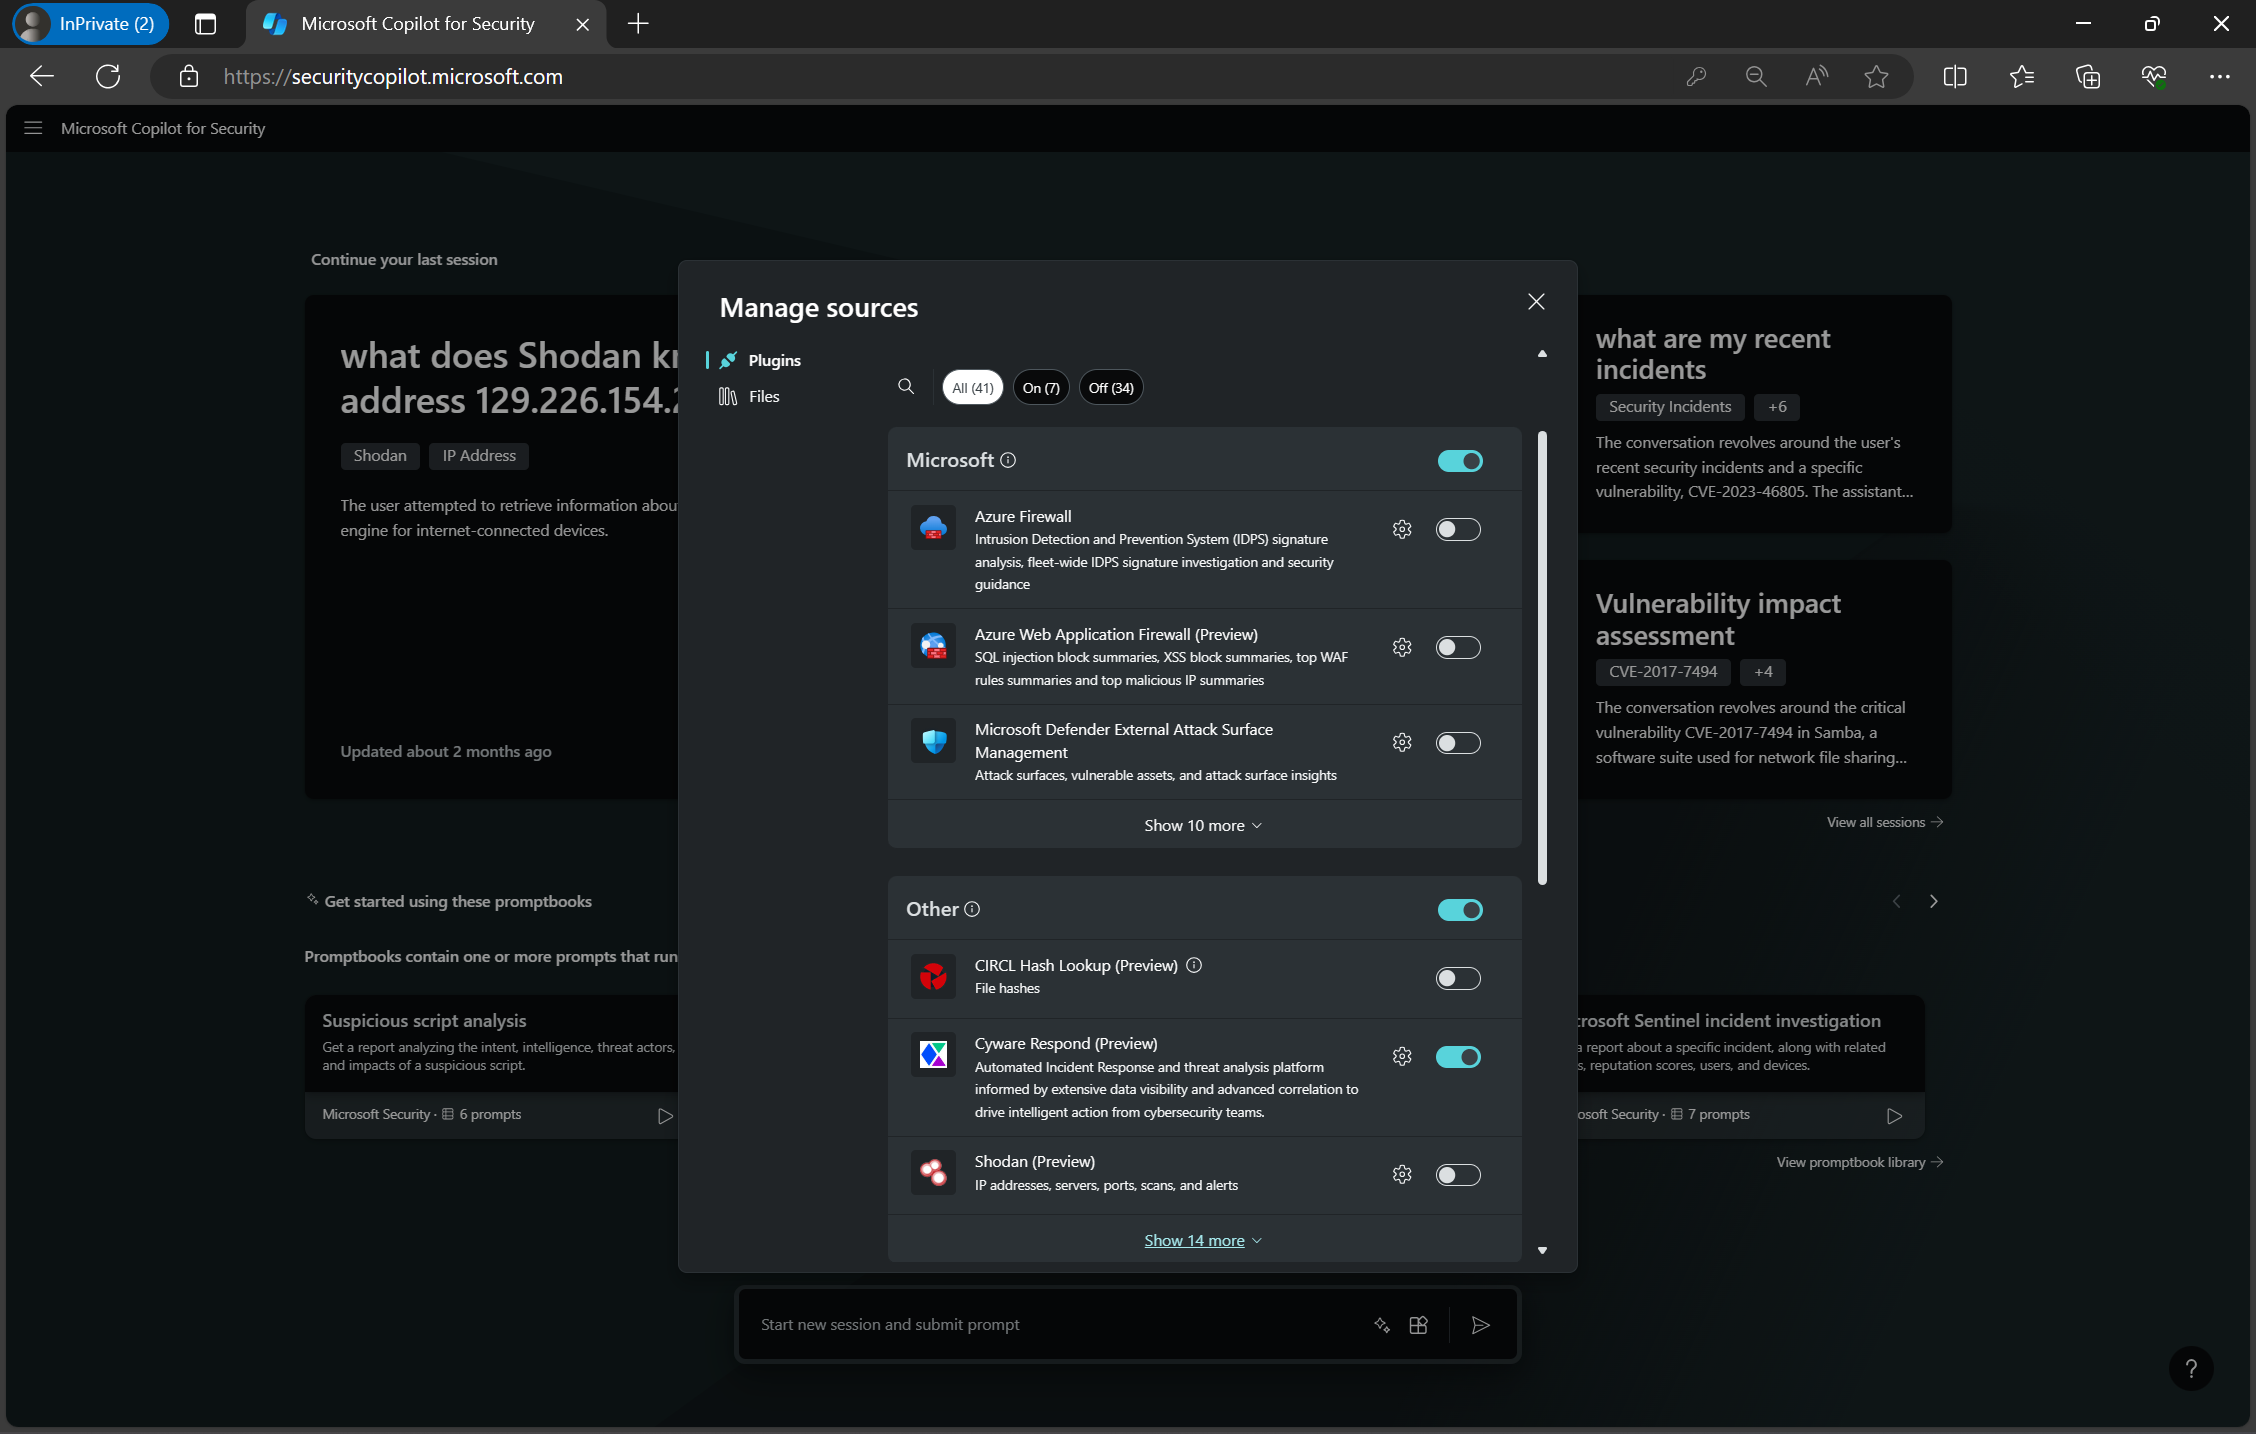Click the info icon beside CIRCL Hash Lookup

click(1194, 965)
